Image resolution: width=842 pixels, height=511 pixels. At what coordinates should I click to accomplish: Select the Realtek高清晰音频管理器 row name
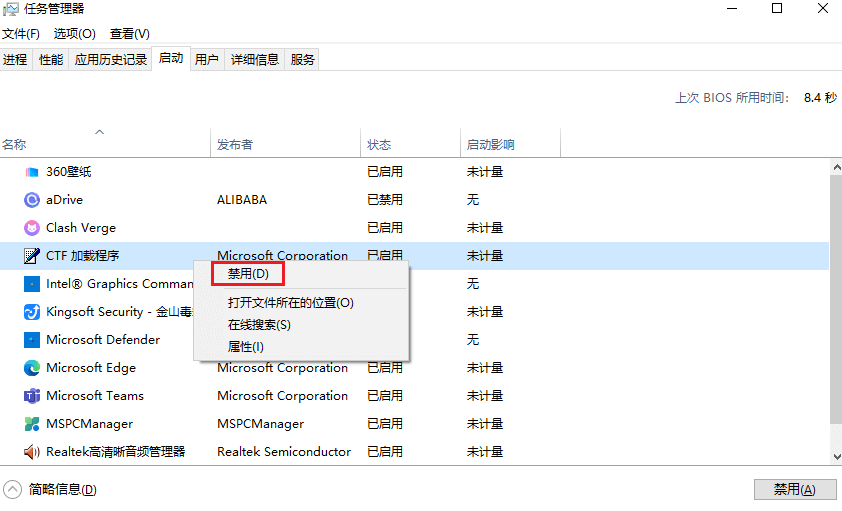[x=116, y=452]
